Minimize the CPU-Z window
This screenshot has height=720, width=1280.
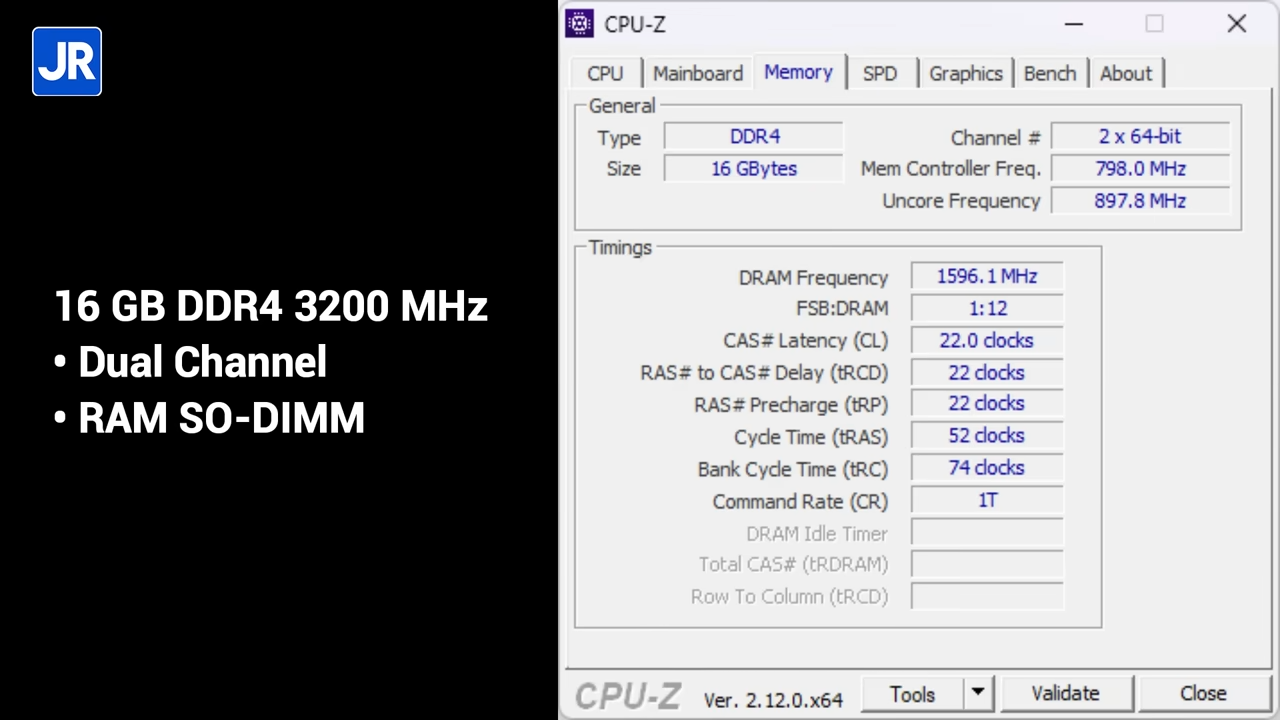click(x=1074, y=24)
